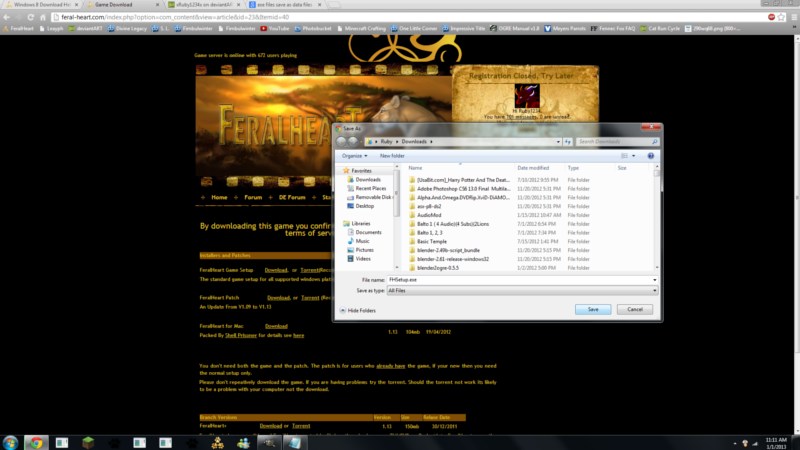Open the dialog Help icon
The image size is (800, 450).
(651, 156)
